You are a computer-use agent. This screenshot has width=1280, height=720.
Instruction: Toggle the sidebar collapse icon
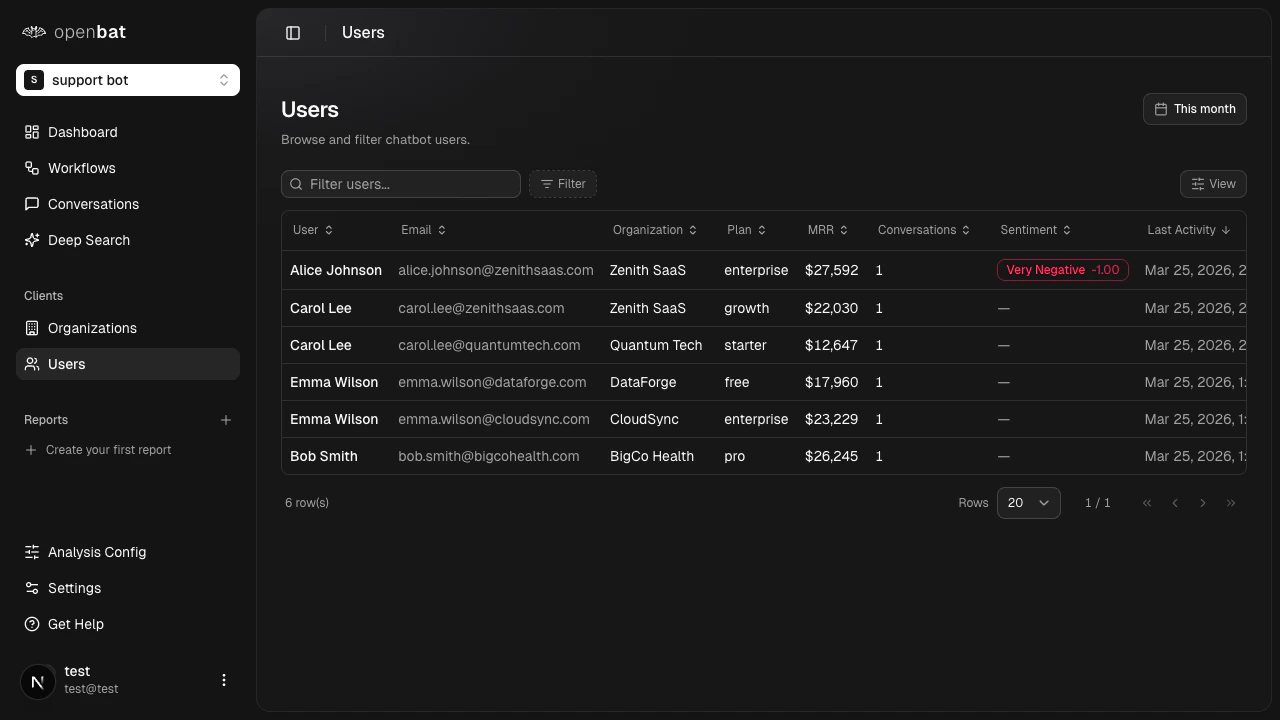(x=293, y=32)
